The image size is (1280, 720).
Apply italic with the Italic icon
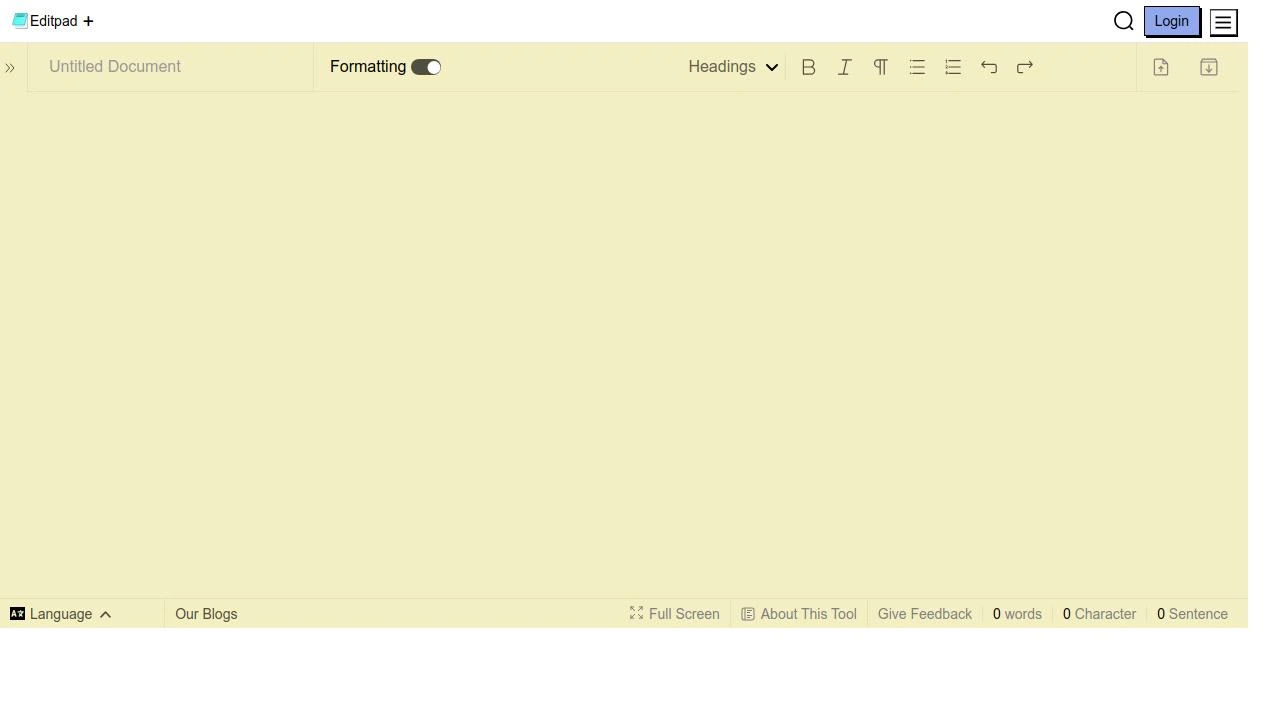[845, 67]
